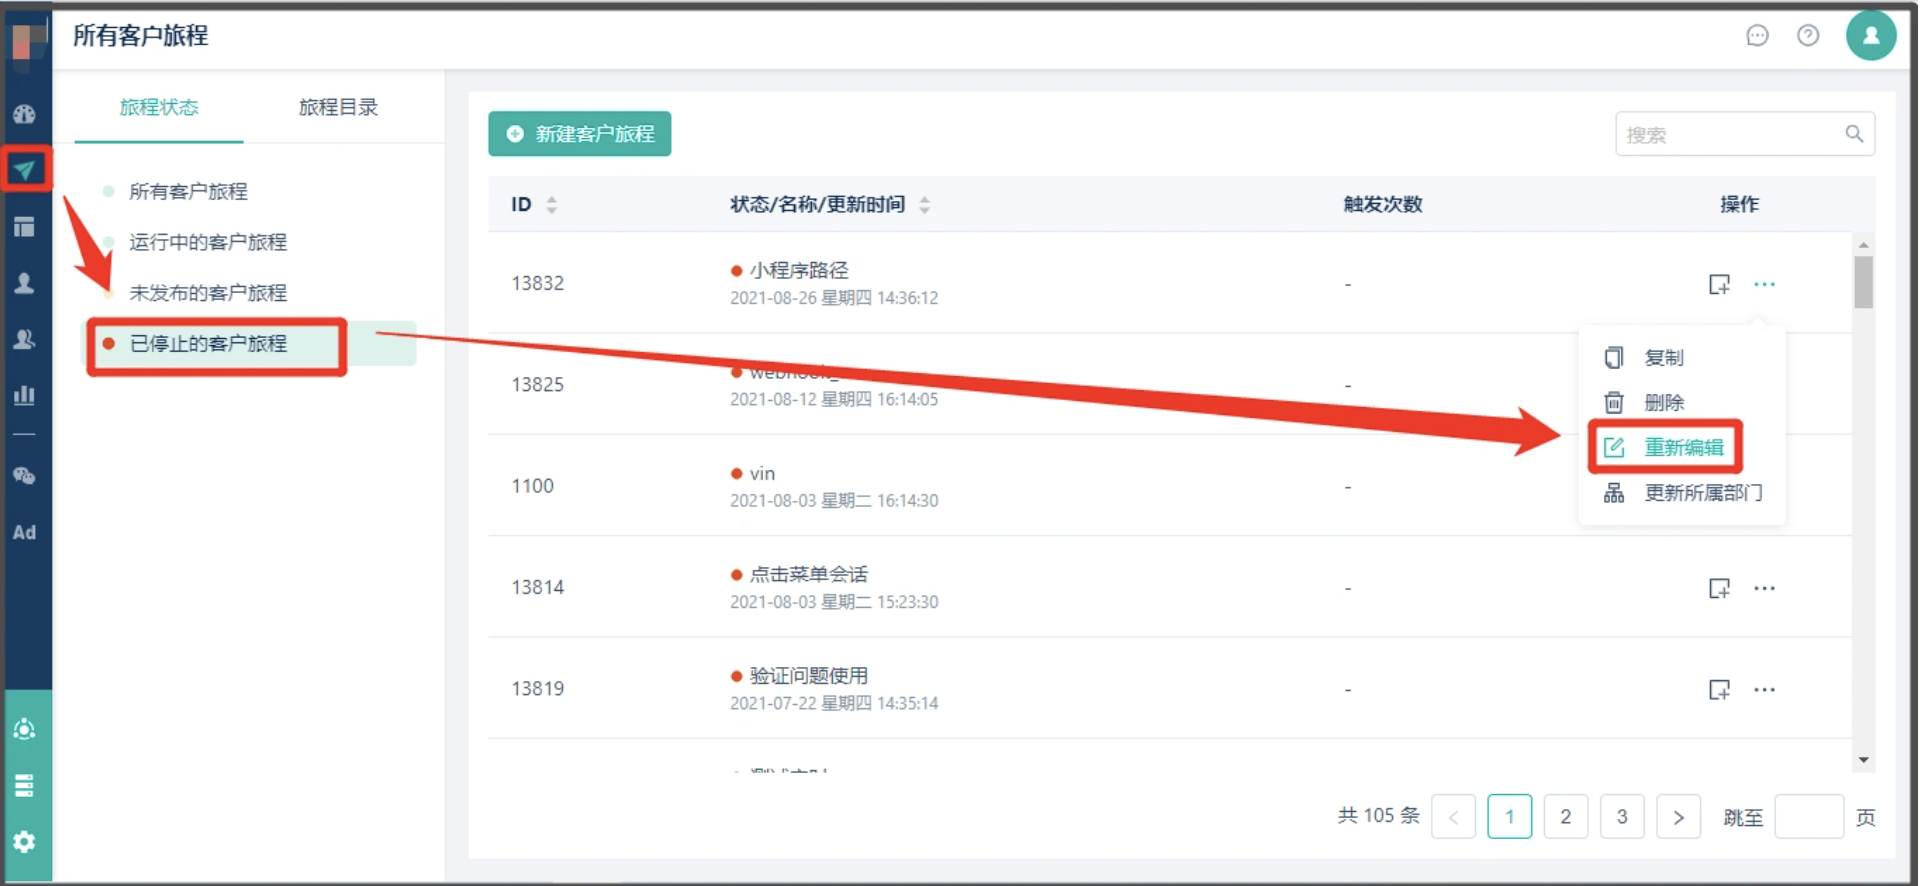The image size is (1920, 886).
Task: Open the WeChat sidebar icon
Action: [x=24, y=476]
